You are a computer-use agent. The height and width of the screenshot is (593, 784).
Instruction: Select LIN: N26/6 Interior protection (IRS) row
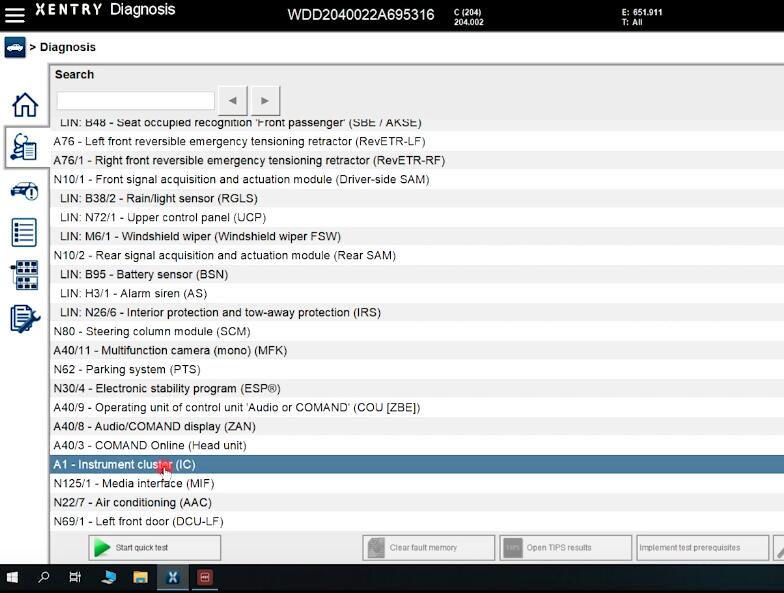[x=417, y=312]
